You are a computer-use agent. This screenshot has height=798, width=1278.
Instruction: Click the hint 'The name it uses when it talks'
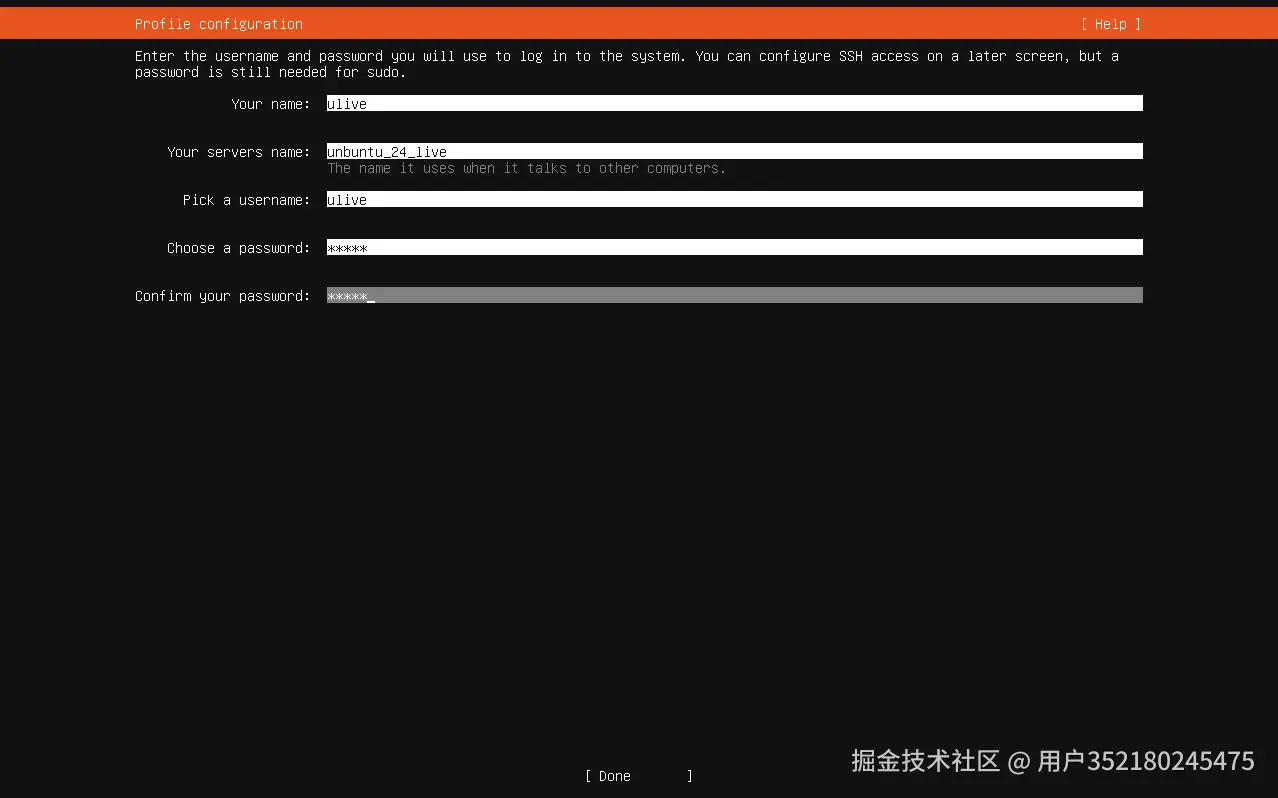(x=527, y=168)
